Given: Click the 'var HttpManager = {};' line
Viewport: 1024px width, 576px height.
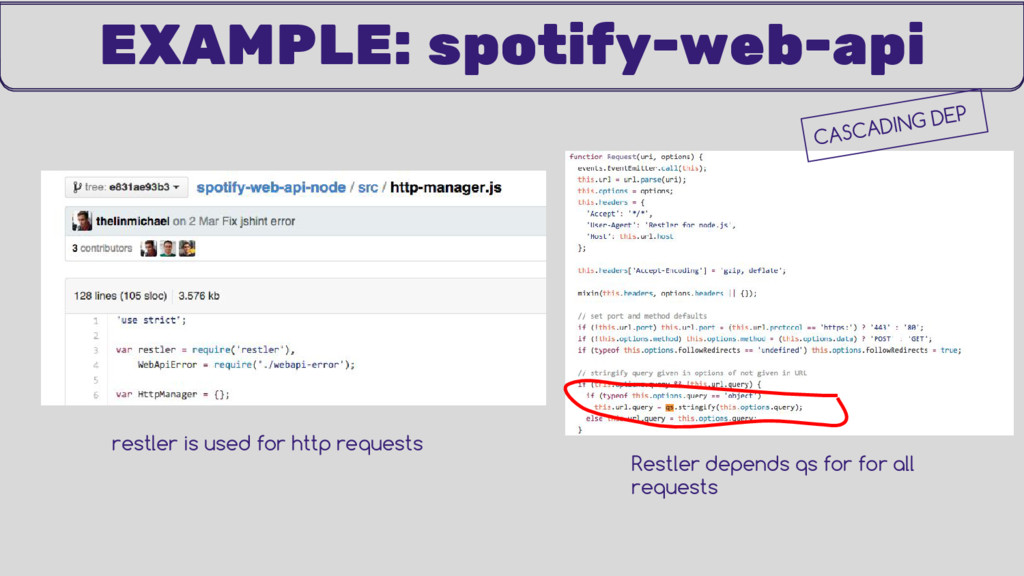Looking at the screenshot, I should [172, 394].
